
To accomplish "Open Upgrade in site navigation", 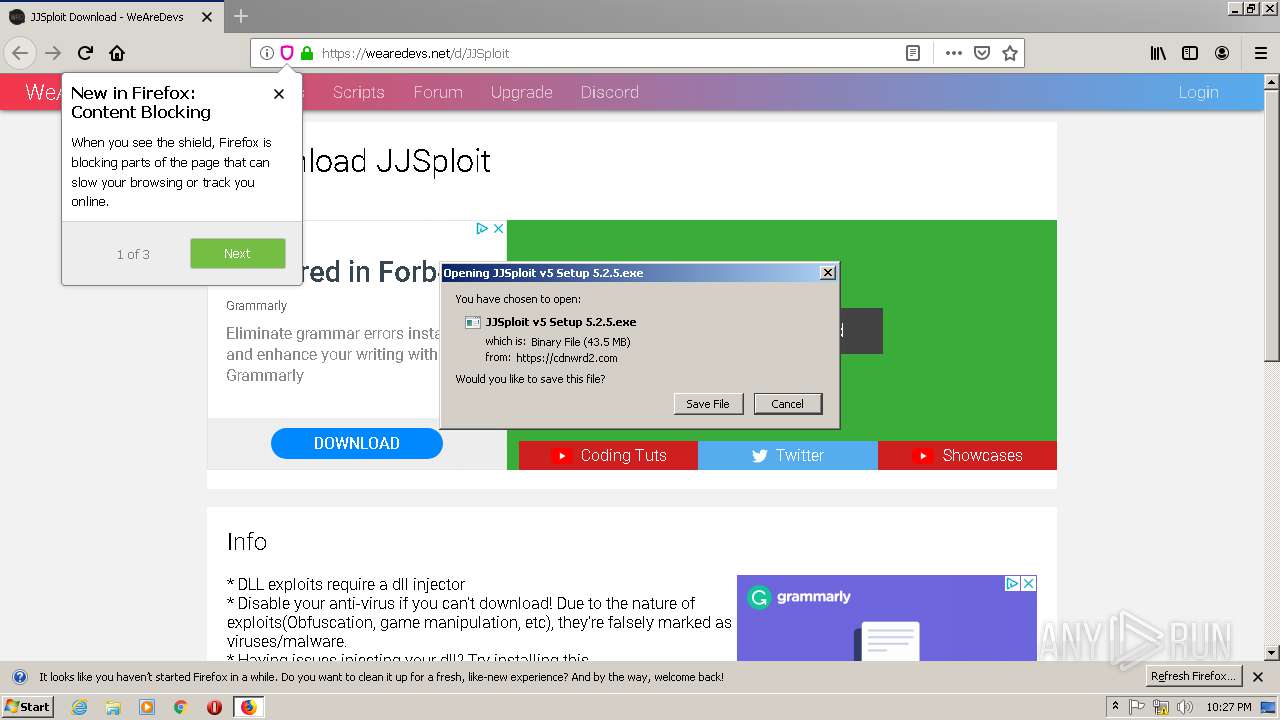I will [521, 92].
